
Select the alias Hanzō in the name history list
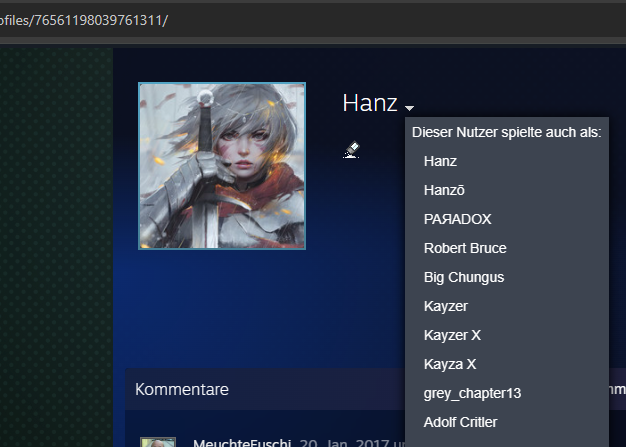click(444, 190)
